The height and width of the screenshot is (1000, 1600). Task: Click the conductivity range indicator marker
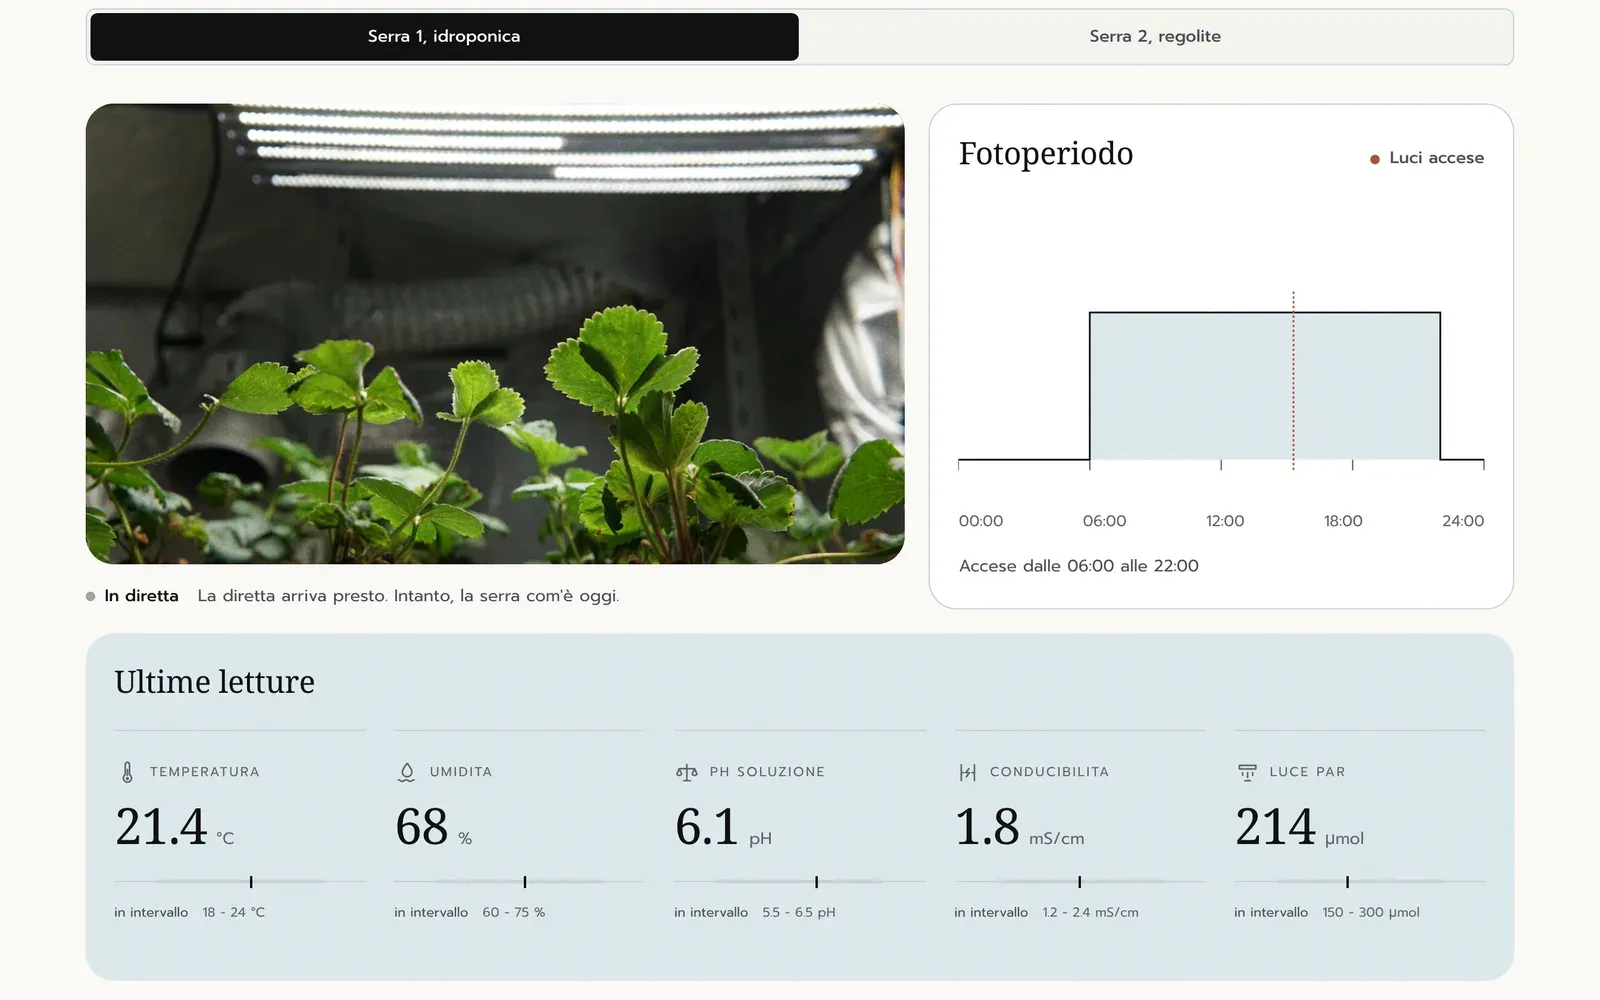click(x=1080, y=882)
